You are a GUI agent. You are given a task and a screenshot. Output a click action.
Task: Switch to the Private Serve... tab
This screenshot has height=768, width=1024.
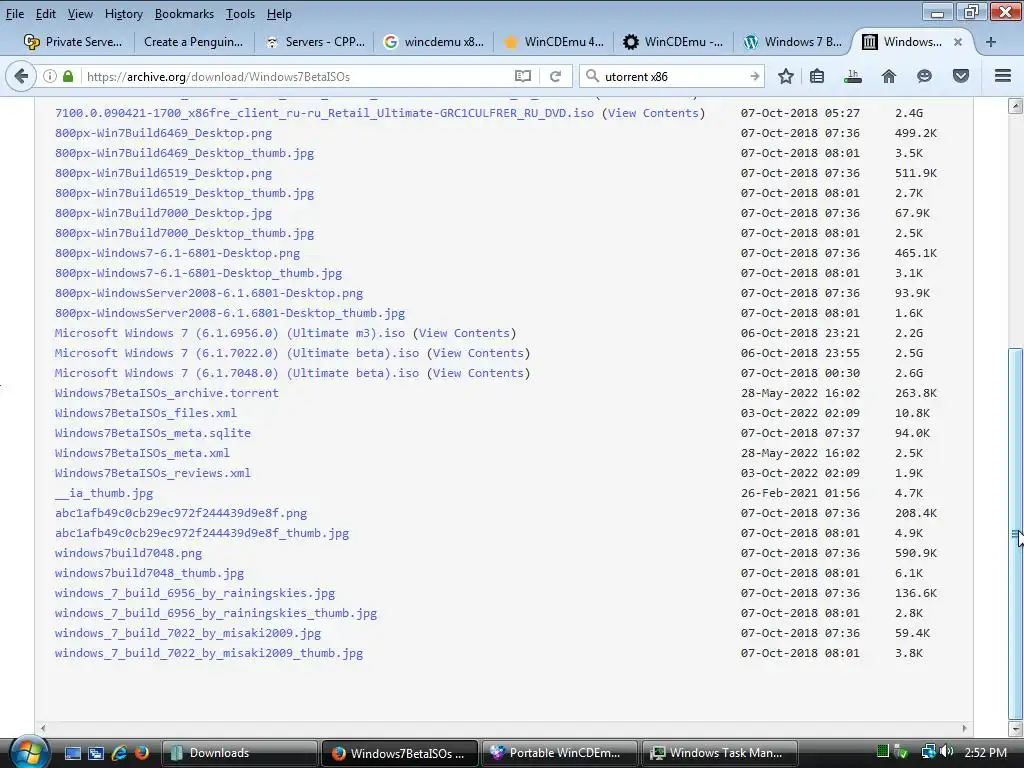tap(72, 42)
